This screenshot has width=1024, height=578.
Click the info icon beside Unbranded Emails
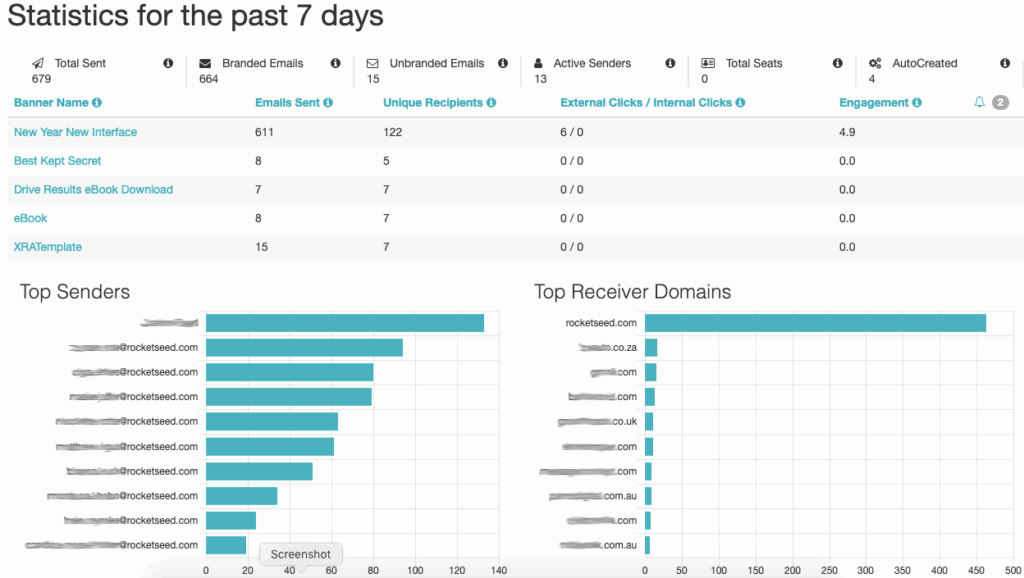coord(503,63)
